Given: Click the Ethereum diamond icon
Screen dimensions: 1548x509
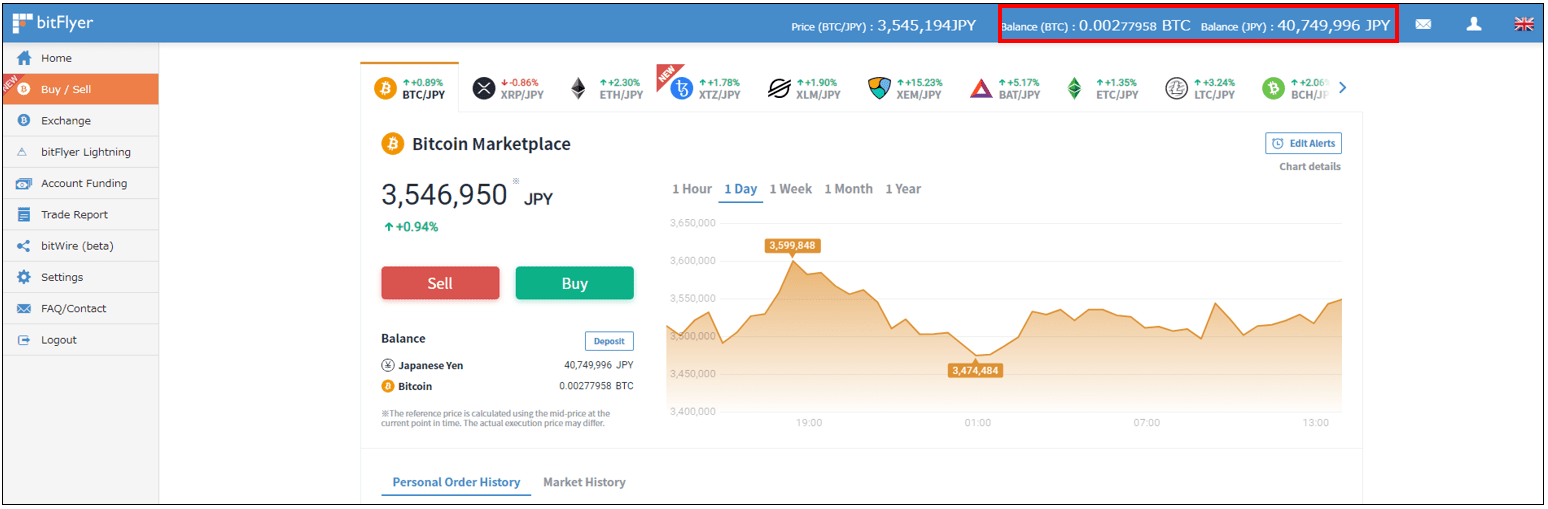Looking at the screenshot, I should pyautogui.click(x=578, y=89).
